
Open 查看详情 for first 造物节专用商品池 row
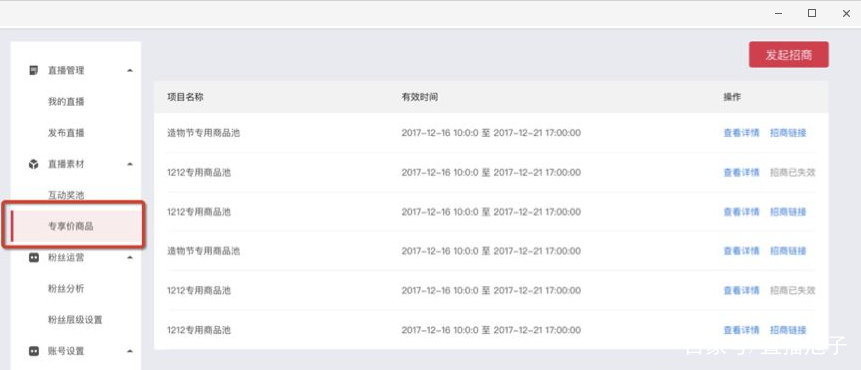(741, 133)
